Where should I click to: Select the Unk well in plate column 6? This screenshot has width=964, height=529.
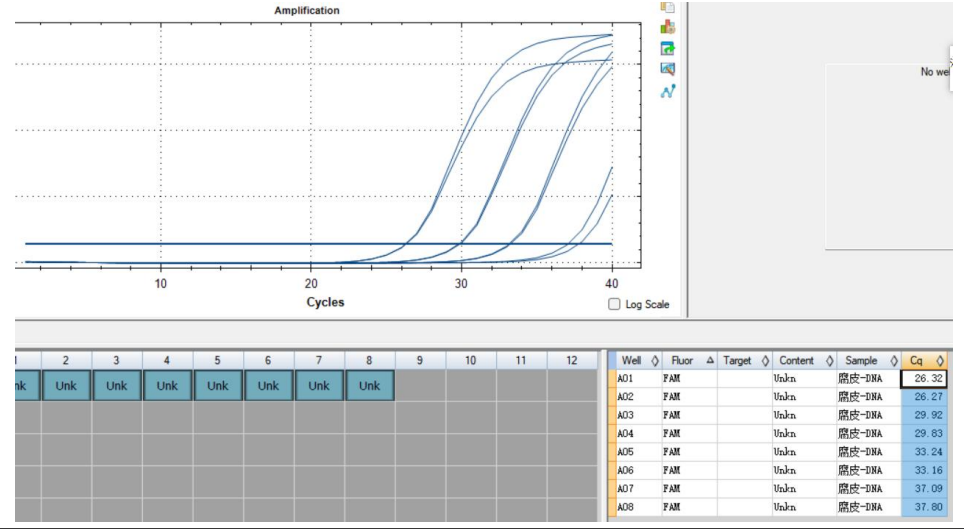coord(268,386)
